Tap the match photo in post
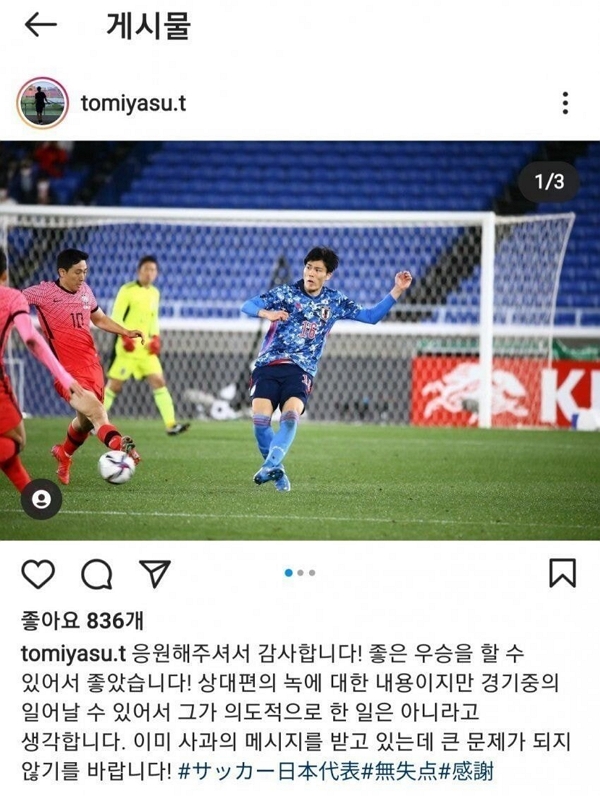600x796 pixels. (x=300, y=341)
